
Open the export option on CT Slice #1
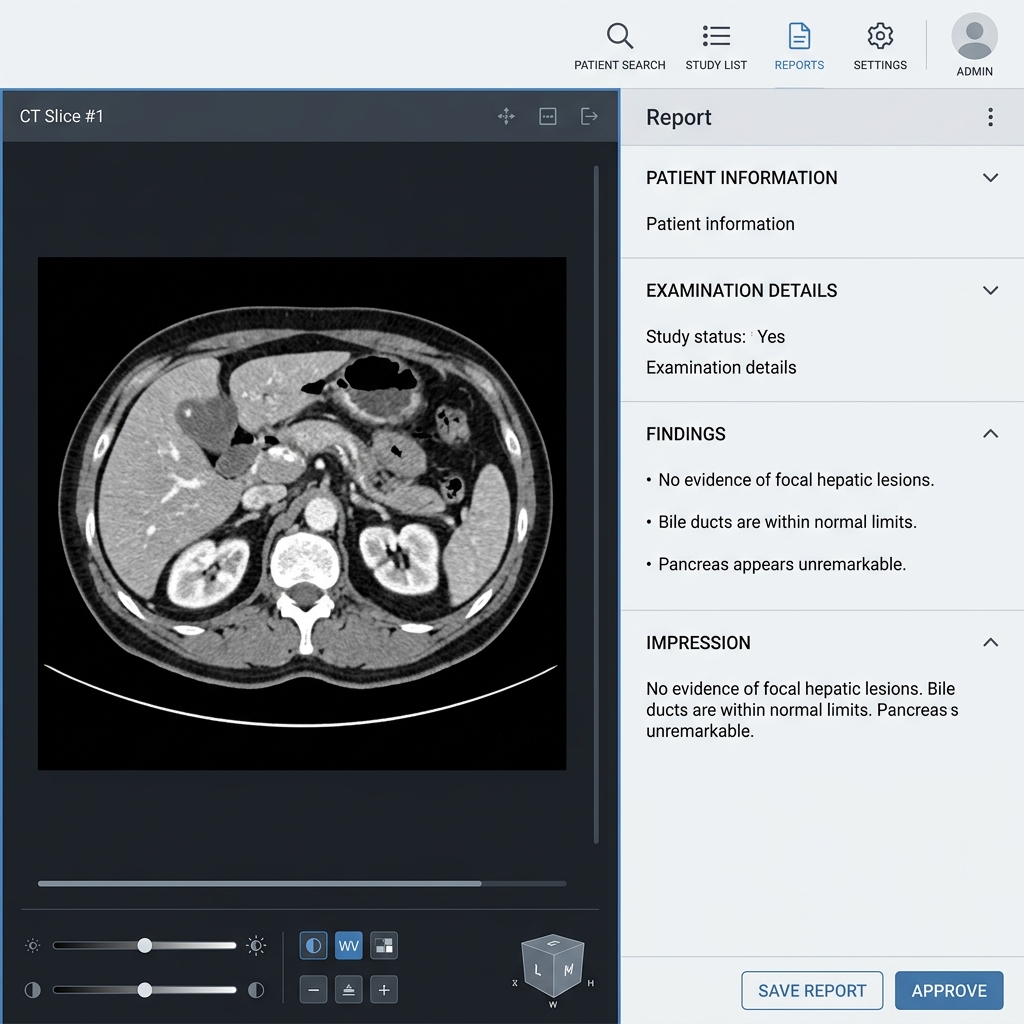[589, 116]
